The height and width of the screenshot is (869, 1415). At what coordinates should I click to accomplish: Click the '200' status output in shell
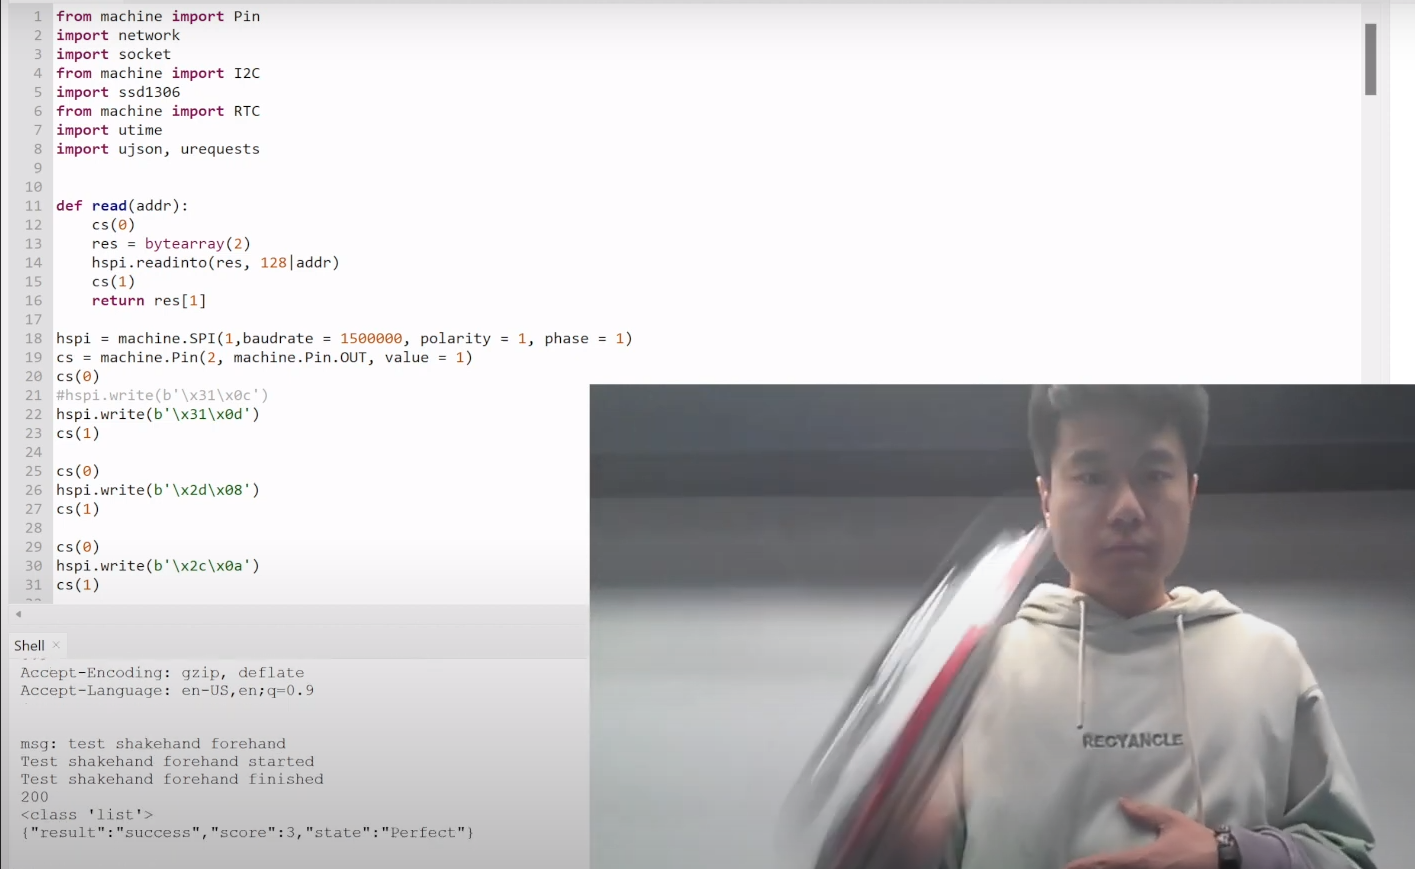[34, 798]
